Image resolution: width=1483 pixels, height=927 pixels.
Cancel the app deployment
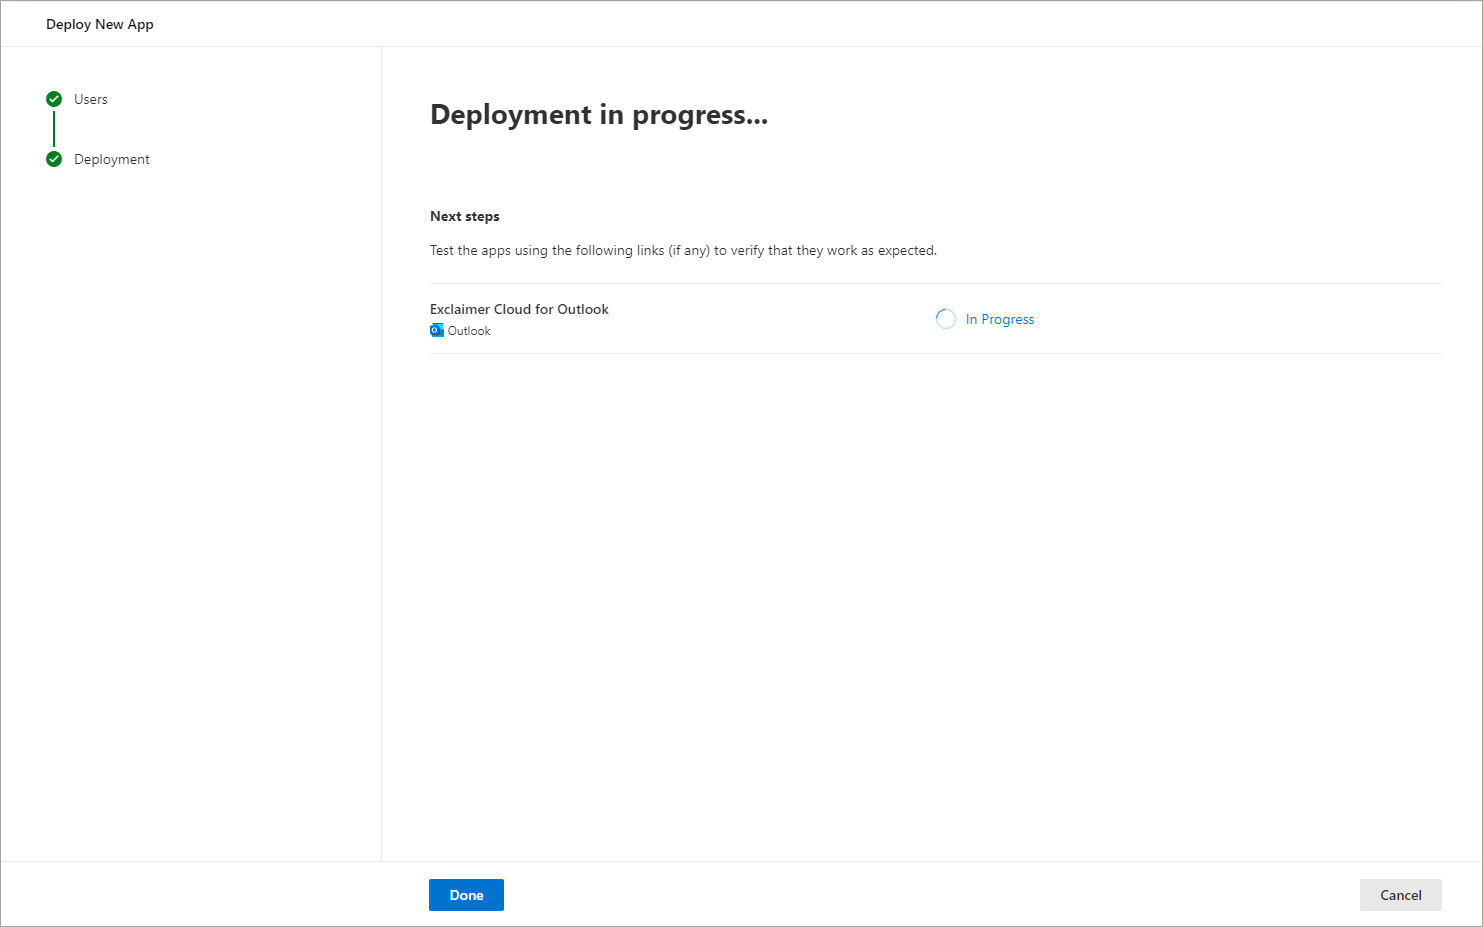tap(1400, 895)
